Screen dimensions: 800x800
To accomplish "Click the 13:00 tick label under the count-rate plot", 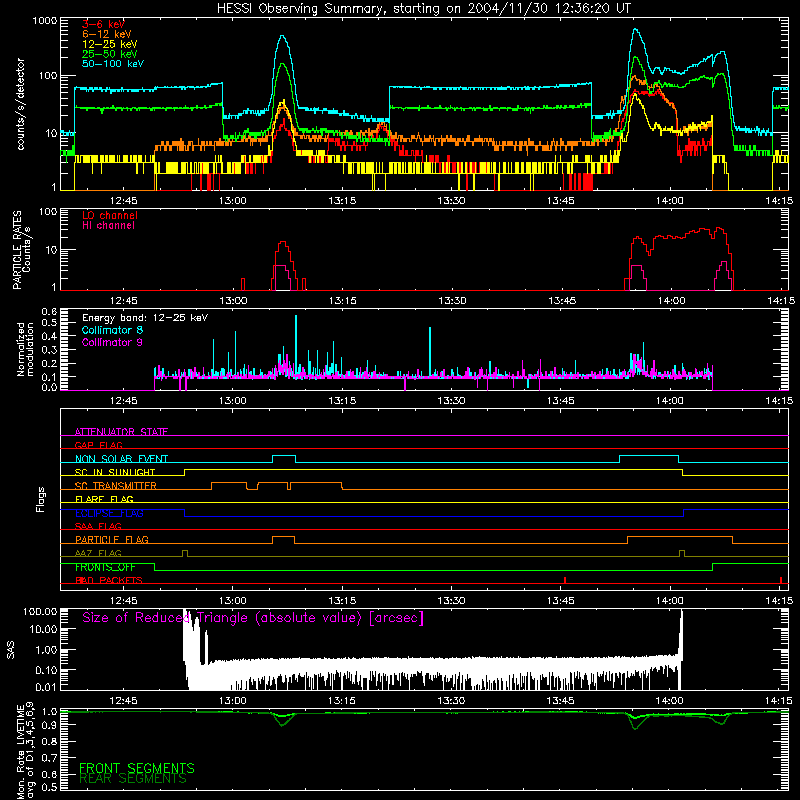I will 233,201.
